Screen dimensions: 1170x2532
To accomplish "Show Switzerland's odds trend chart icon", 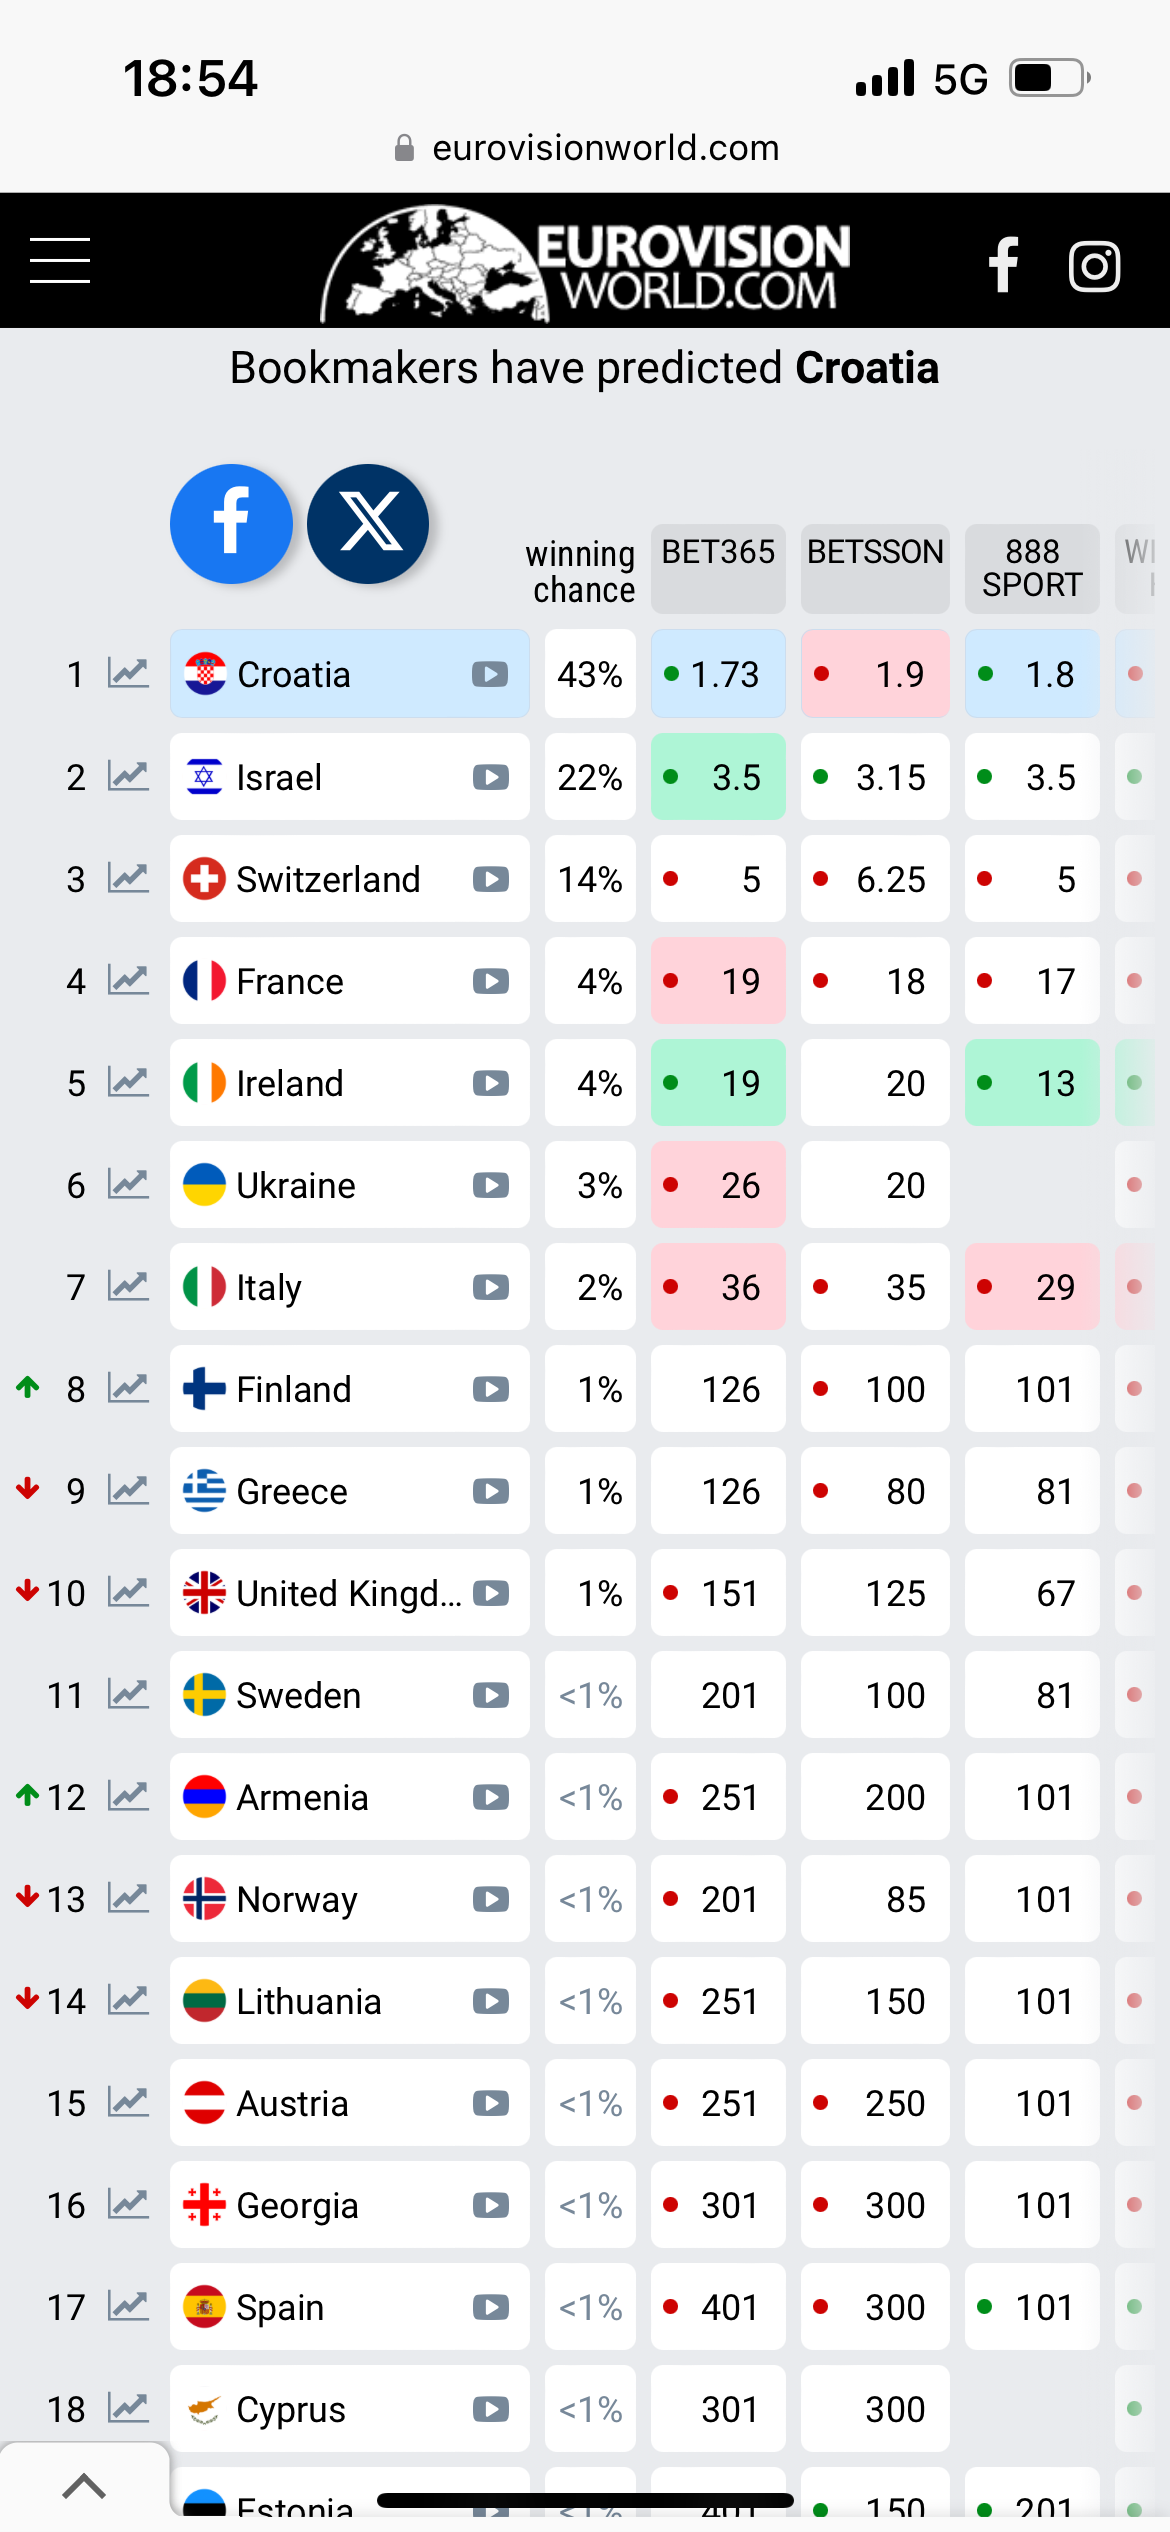I will [x=128, y=879].
